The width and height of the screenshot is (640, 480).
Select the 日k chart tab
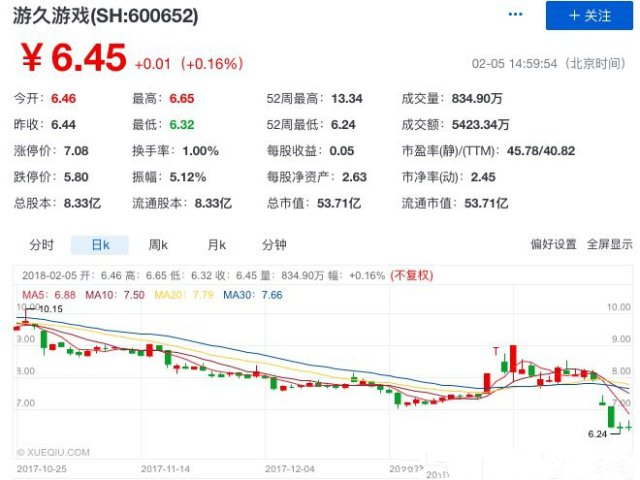(100, 245)
